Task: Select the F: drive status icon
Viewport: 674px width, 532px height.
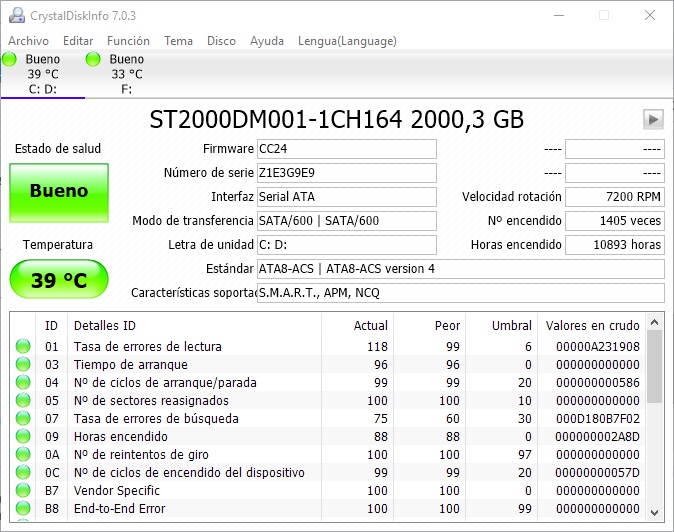Action: coord(94,60)
